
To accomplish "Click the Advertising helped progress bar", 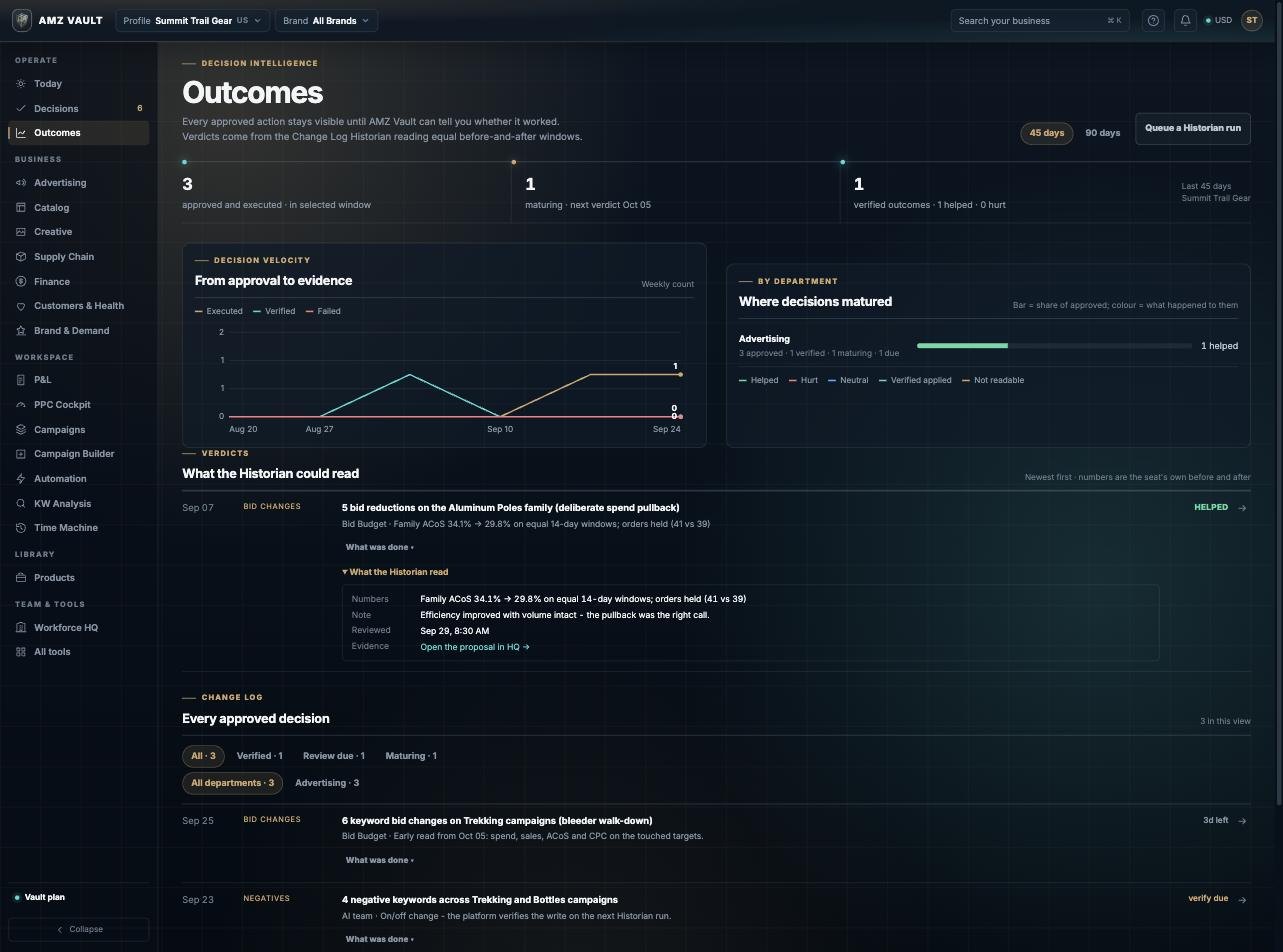I will click(x=1054, y=346).
